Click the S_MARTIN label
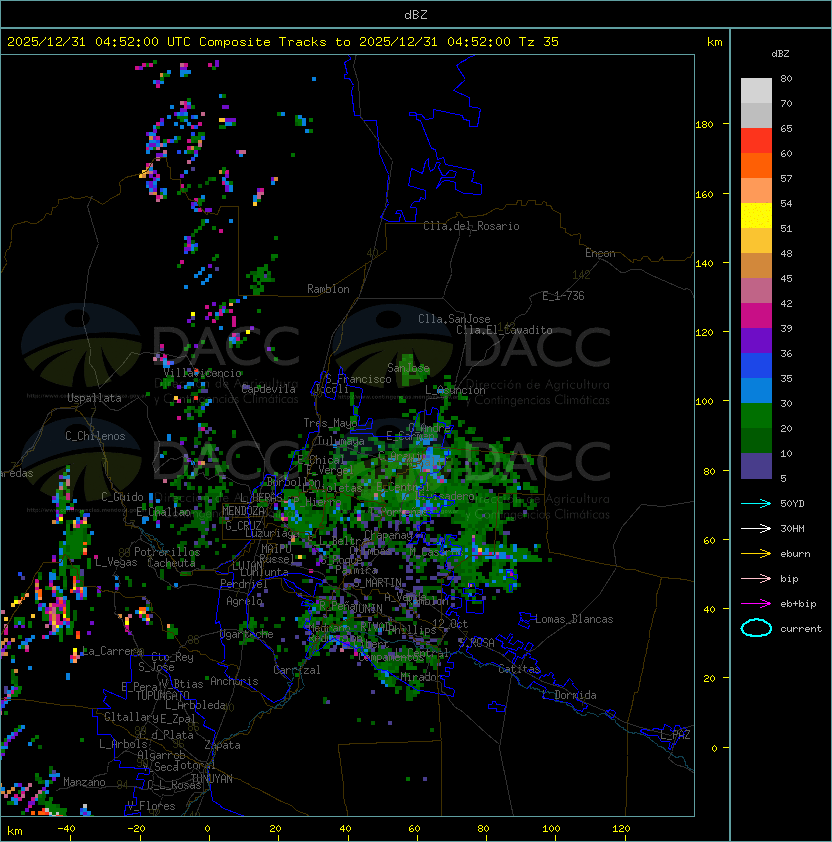The height and width of the screenshot is (842, 832). point(377,583)
